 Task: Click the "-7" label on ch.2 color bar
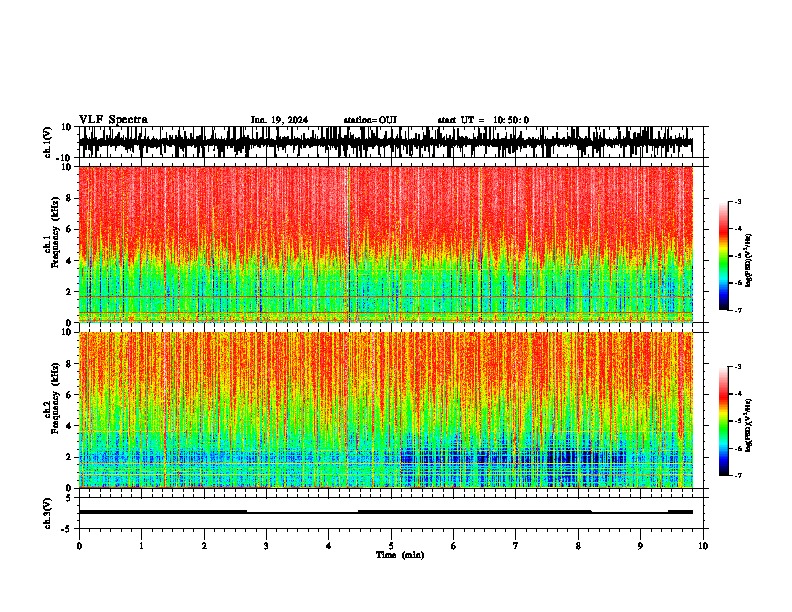pyautogui.click(x=737, y=476)
